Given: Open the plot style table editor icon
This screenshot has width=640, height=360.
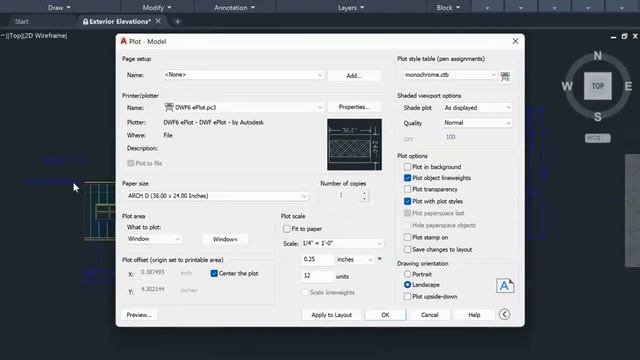Looking at the screenshot, I should pos(505,76).
